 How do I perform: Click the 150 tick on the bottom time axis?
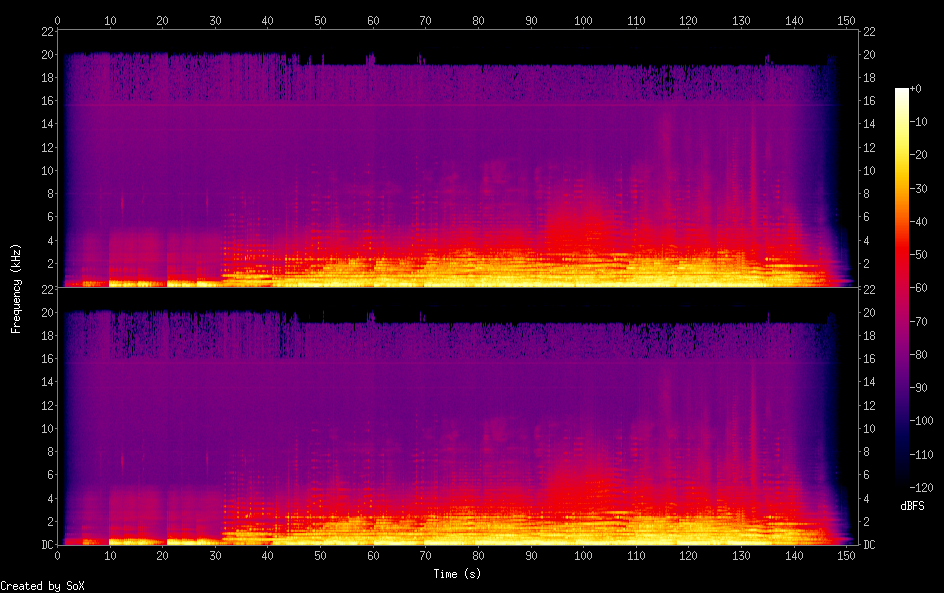[846, 554]
